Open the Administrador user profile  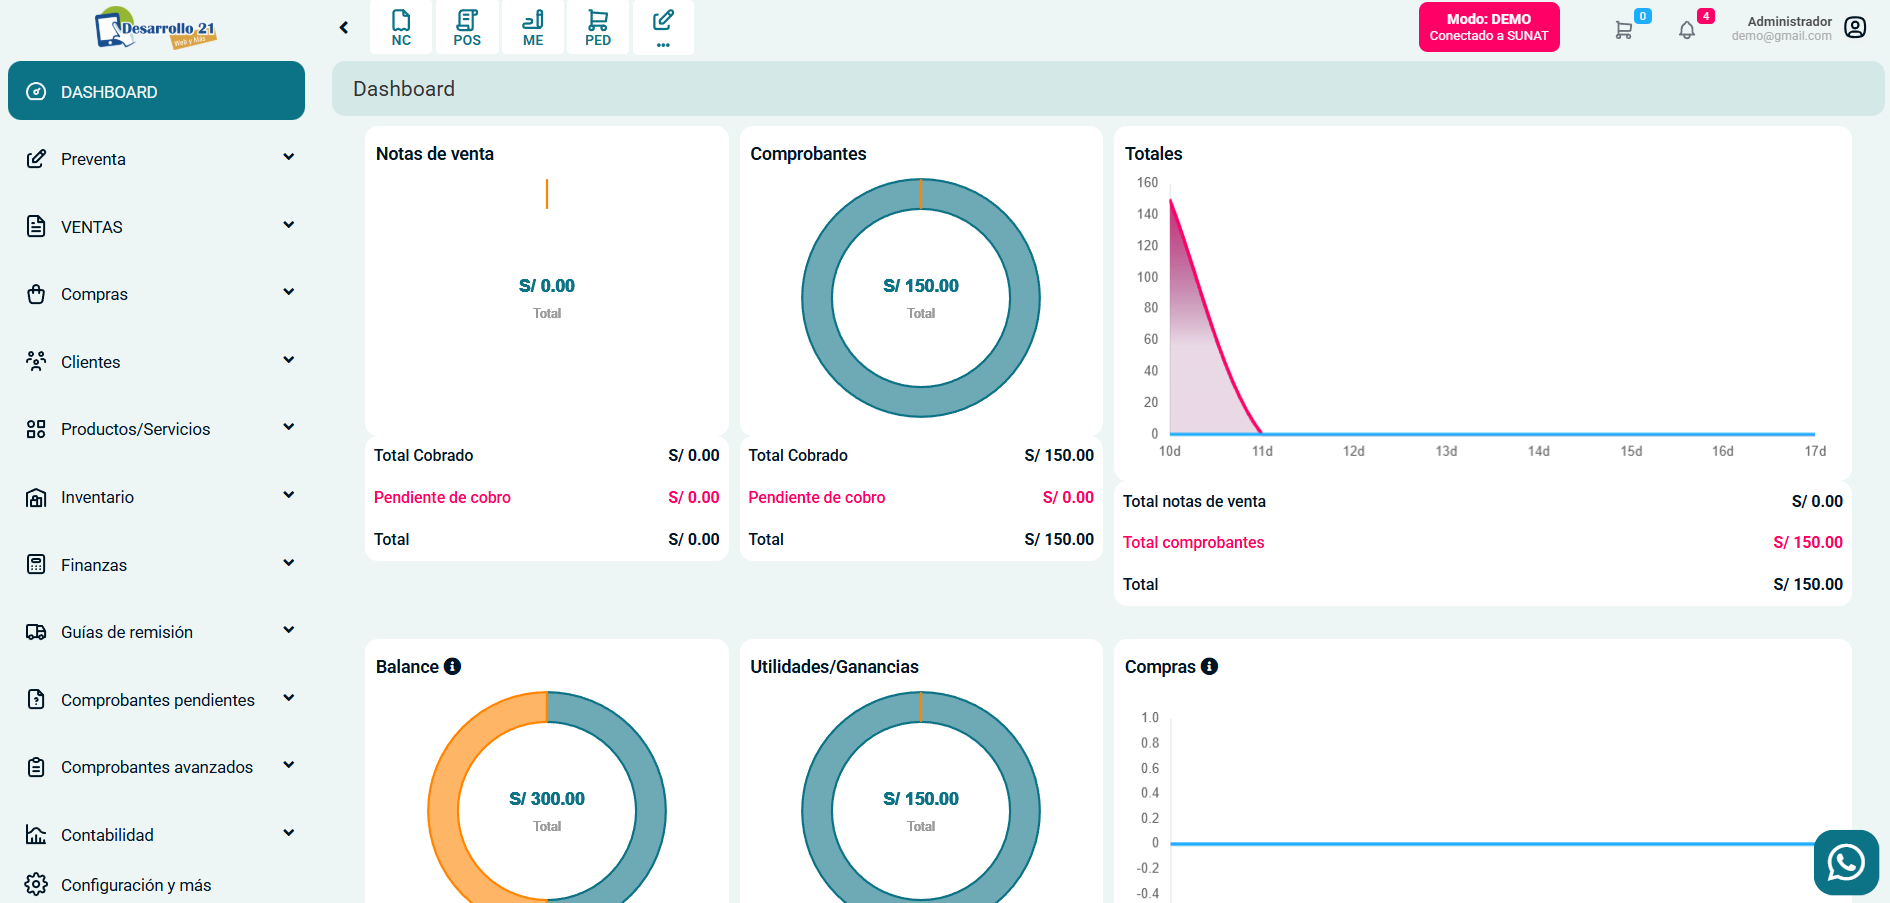pyautogui.click(x=1854, y=28)
